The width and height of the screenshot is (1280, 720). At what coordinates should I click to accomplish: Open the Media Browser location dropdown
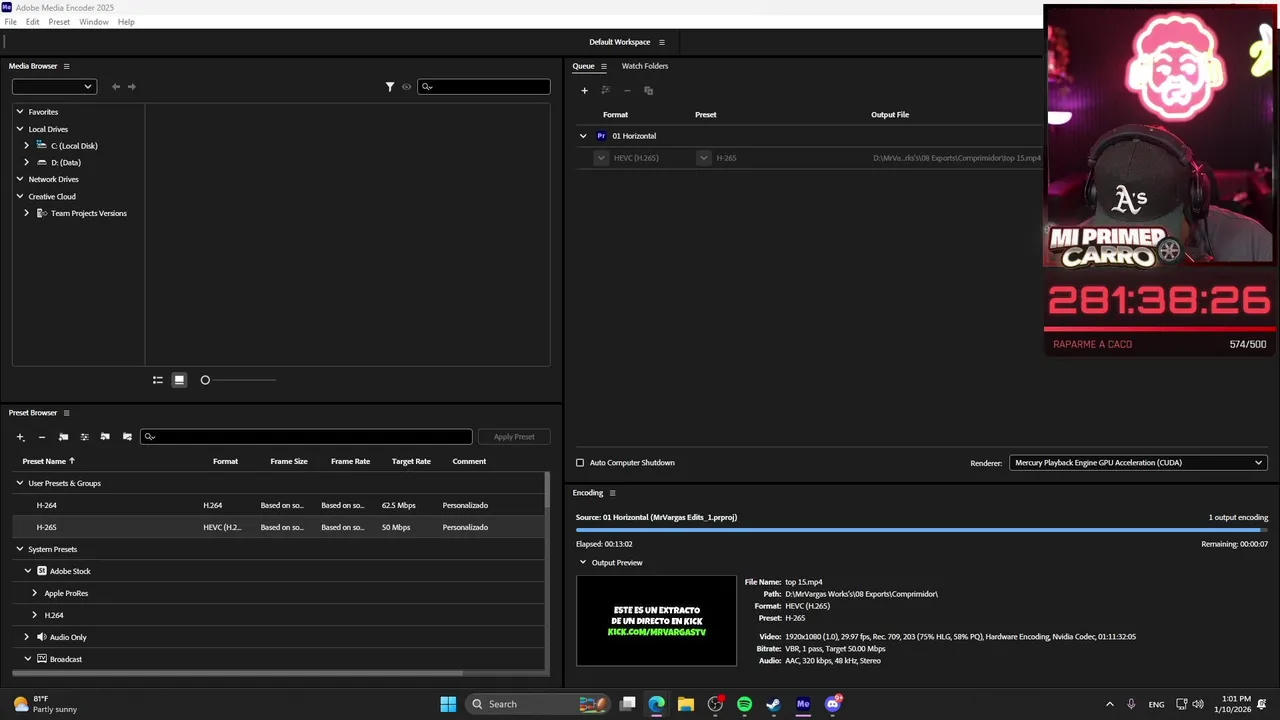click(x=54, y=87)
